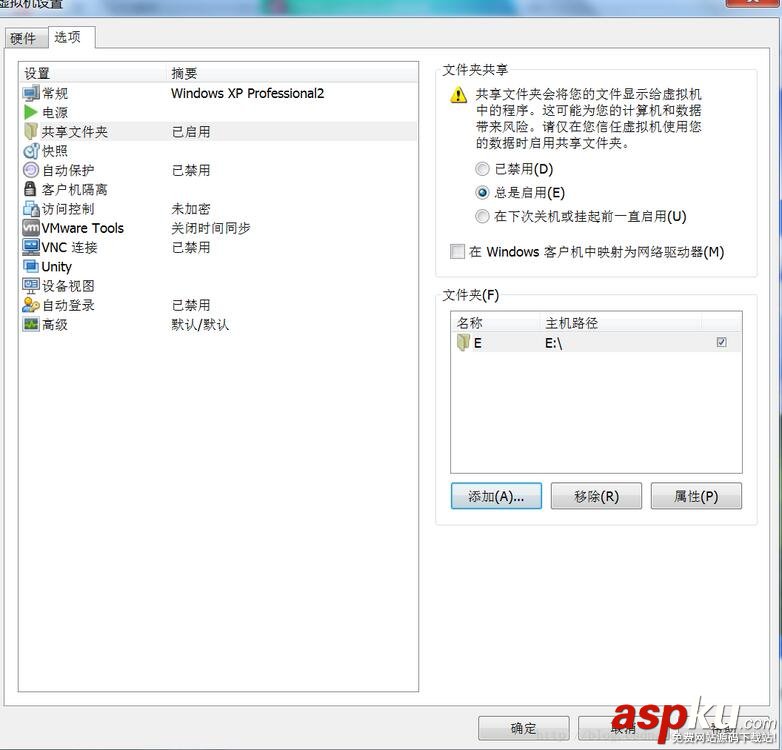Click the 自动登录 autologin user icon
Screen dimensions: 782x750
tap(30, 305)
